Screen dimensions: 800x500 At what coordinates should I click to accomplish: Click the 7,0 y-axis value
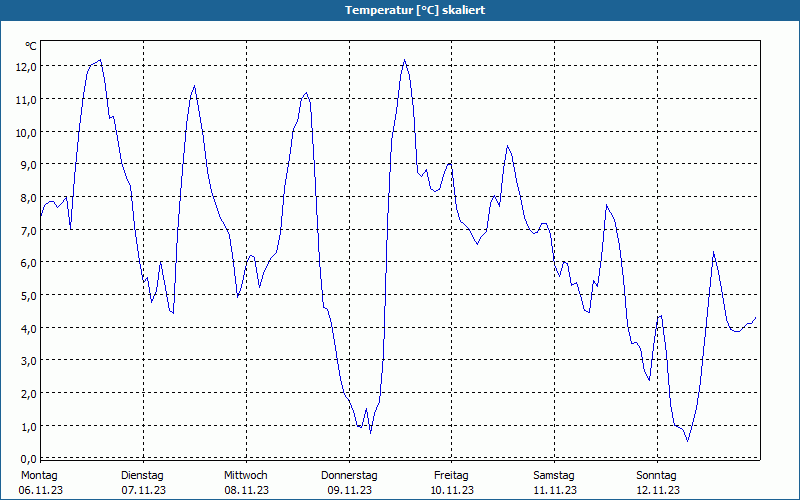pos(28,230)
